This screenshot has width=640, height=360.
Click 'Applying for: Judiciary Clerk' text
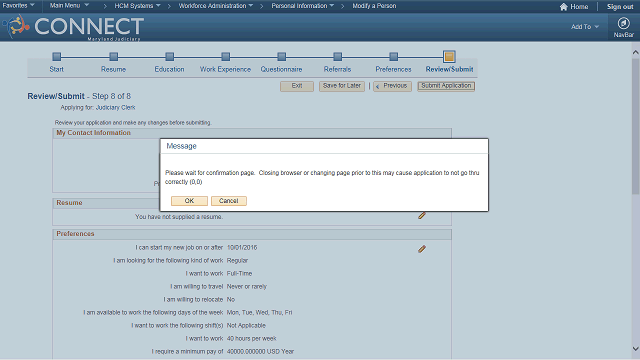coord(98,108)
